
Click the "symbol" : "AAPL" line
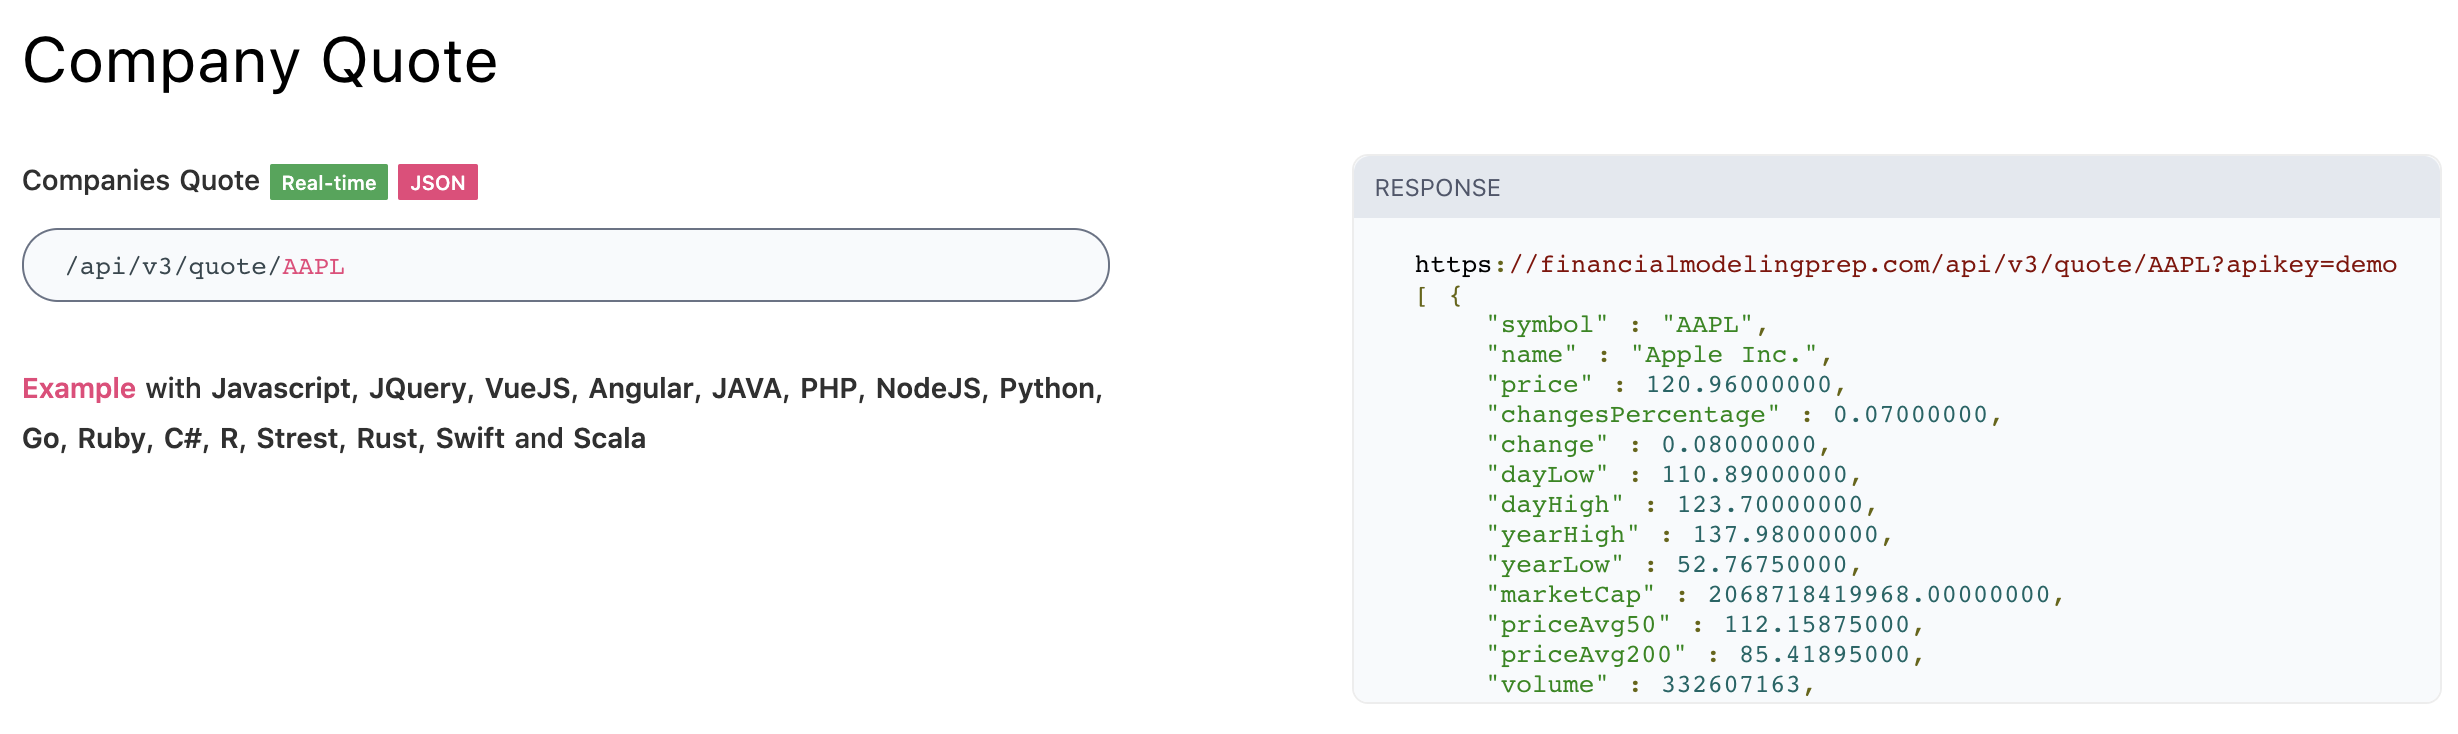click(x=1627, y=325)
